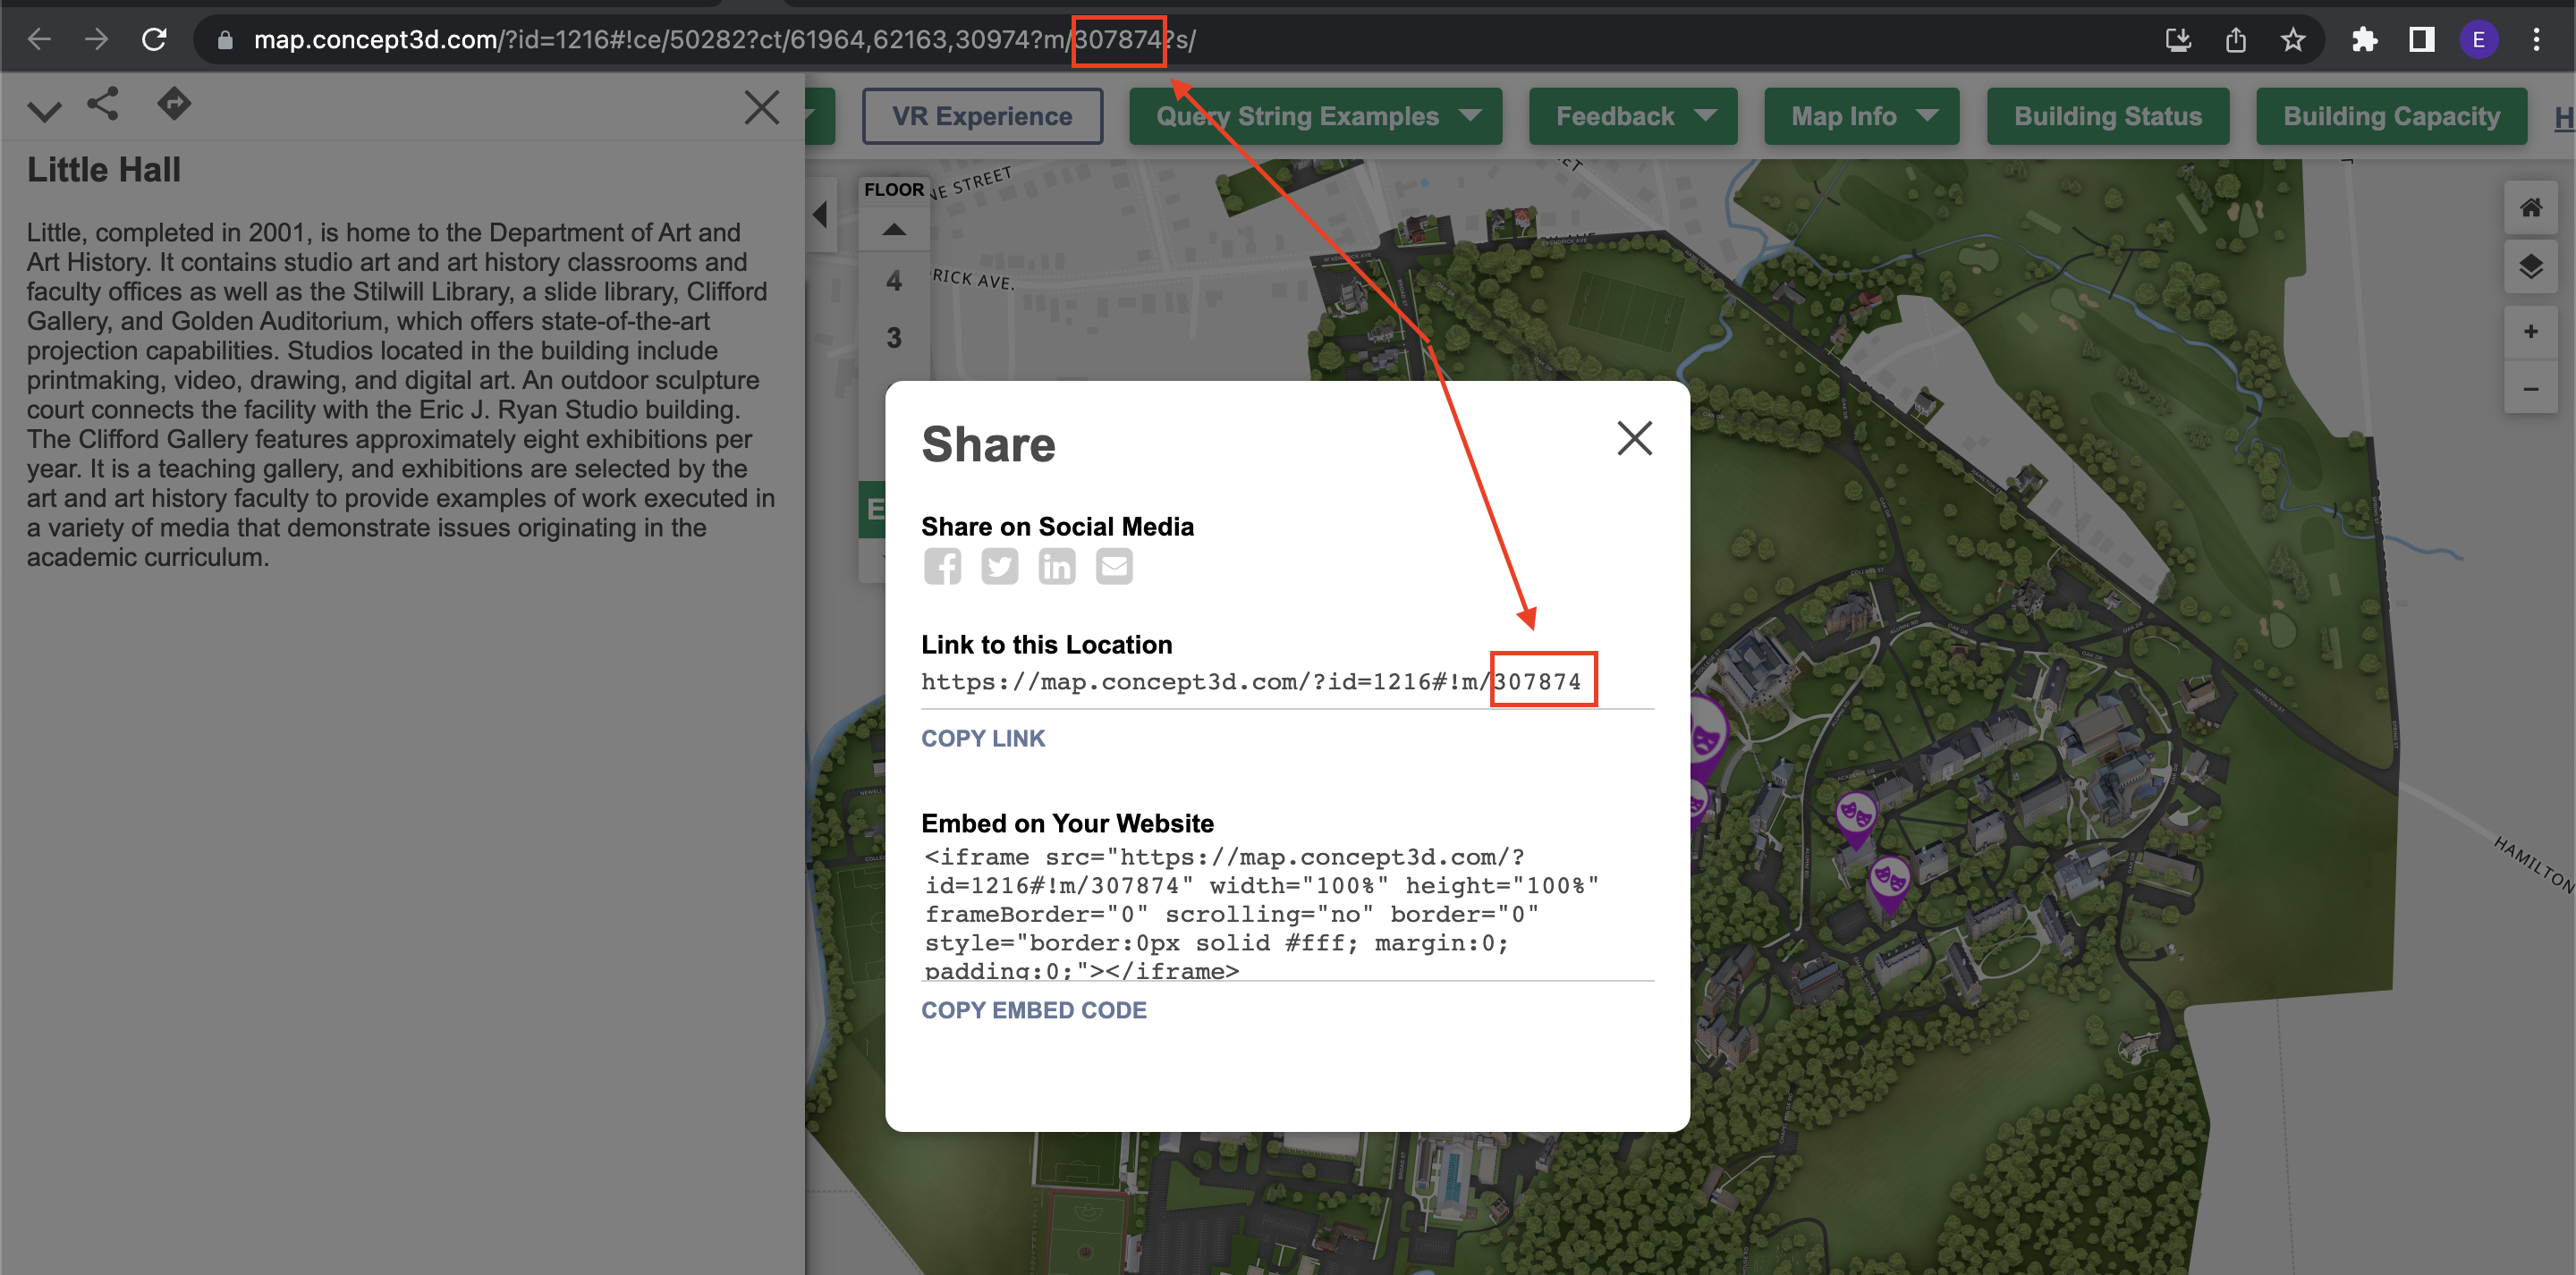
Task: Click the lock icon in the address bar
Action: click(x=225, y=40)
